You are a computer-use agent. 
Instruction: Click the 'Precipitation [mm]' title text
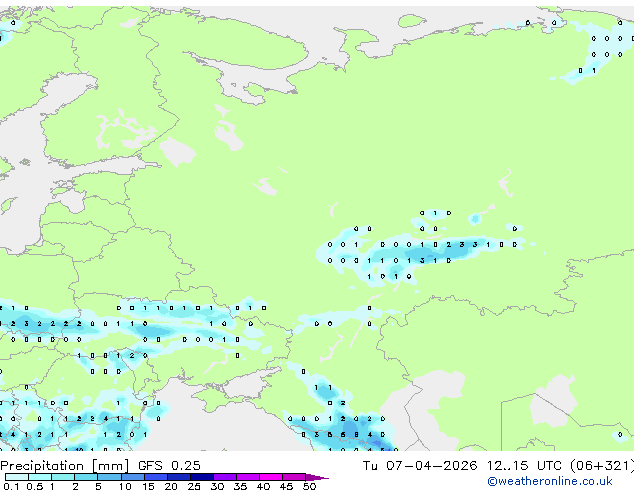64,466
